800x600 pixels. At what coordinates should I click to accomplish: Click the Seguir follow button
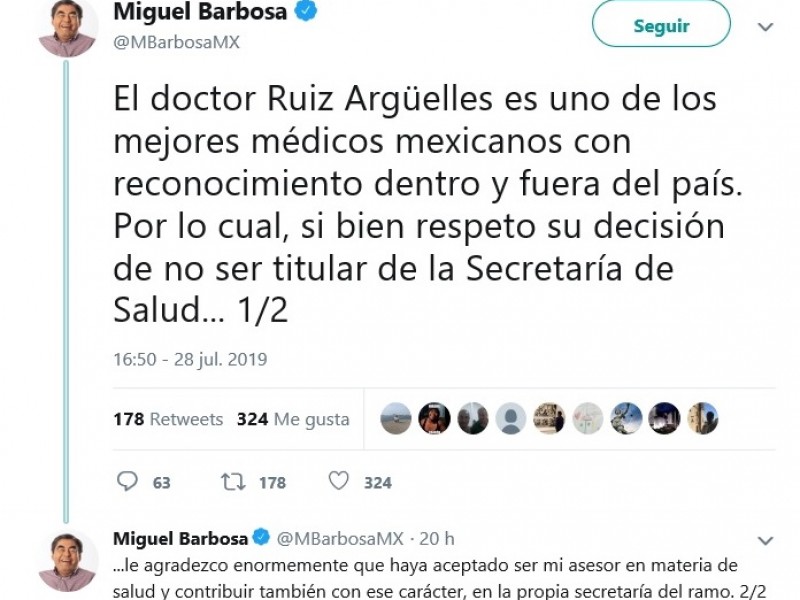(661, 24)
